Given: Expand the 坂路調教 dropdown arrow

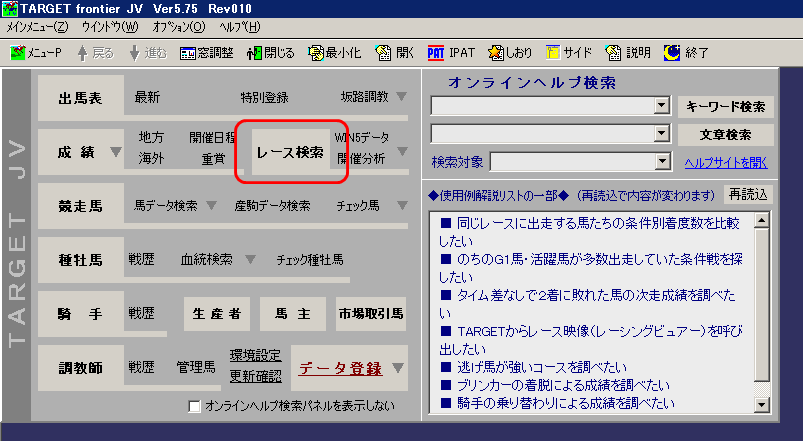Looking at the screenshot, I should pos(402,96).
